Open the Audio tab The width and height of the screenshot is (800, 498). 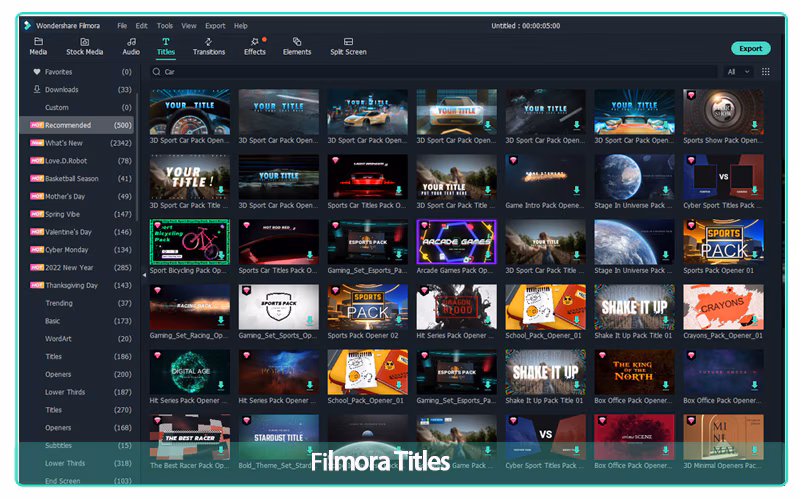coord(131,46)
